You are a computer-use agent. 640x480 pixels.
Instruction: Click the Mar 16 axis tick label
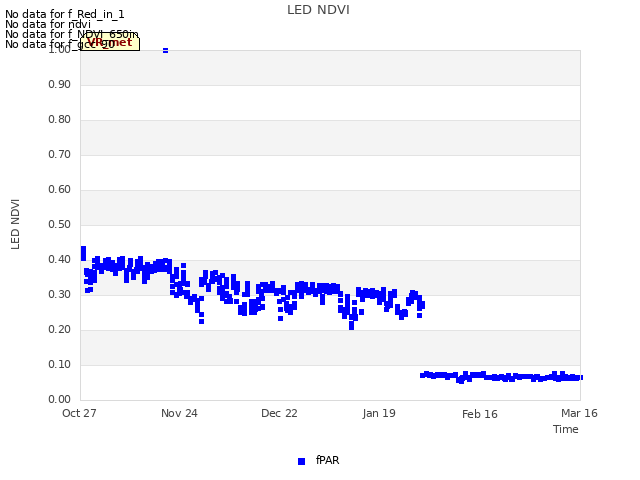point(579,413)
